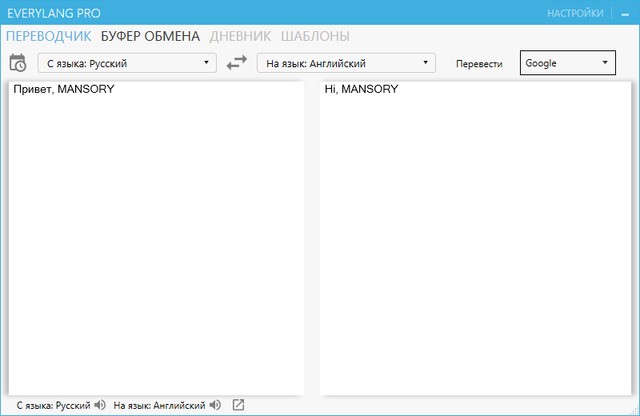Open the ДНЕВНИК tab
The height and width of the screenshot is (416, 640).
point(240,36)
